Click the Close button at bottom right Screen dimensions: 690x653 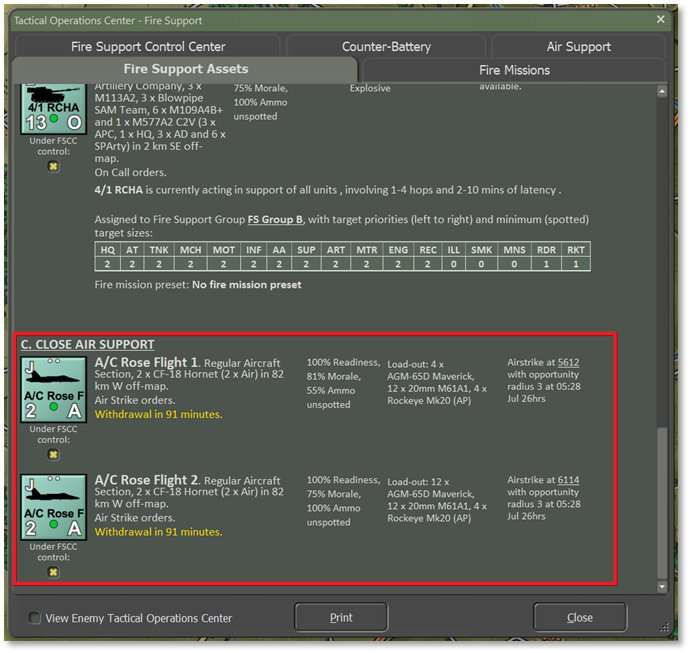579,617
